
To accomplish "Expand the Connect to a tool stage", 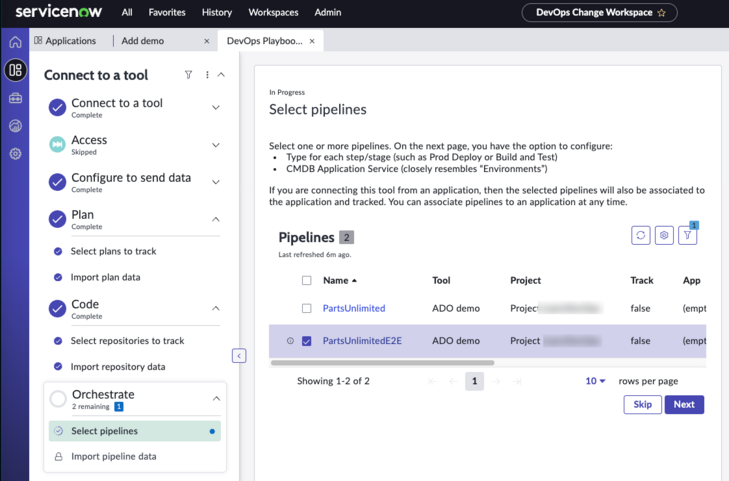I will (216, 107).
